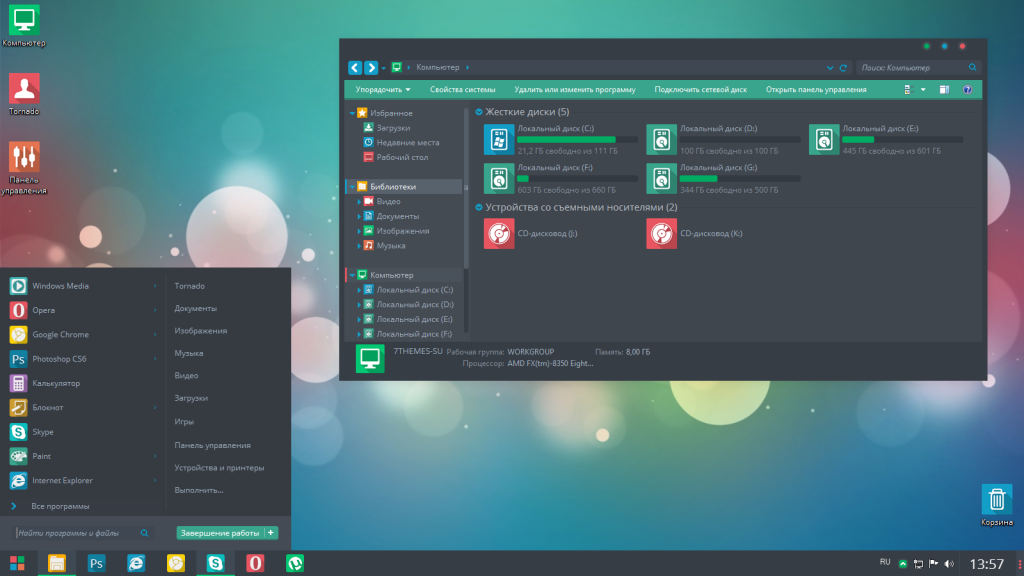Image resolution: width=1024 pixels, height=576 pixels.
Task: Click the Start menu search field
Action: point(78,533)
